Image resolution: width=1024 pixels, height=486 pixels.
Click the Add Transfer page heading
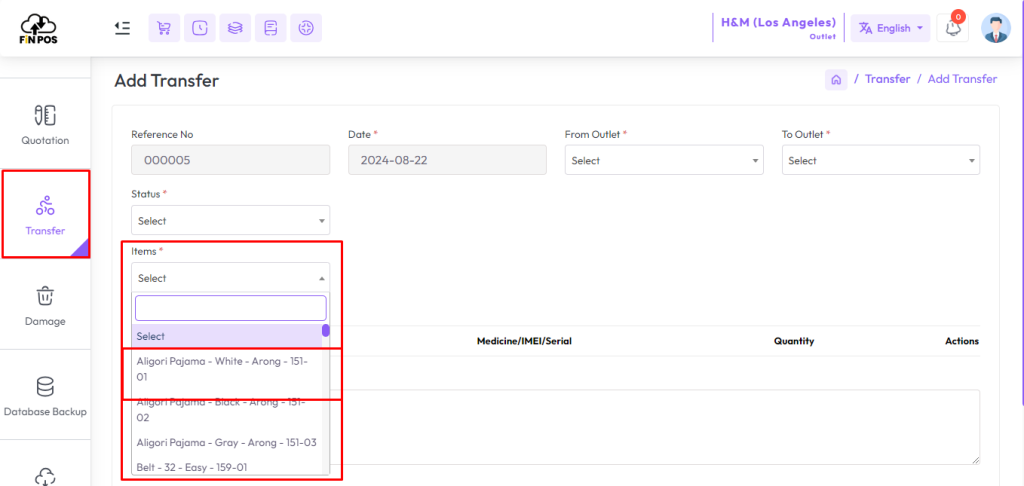click(x=167, y=80)
